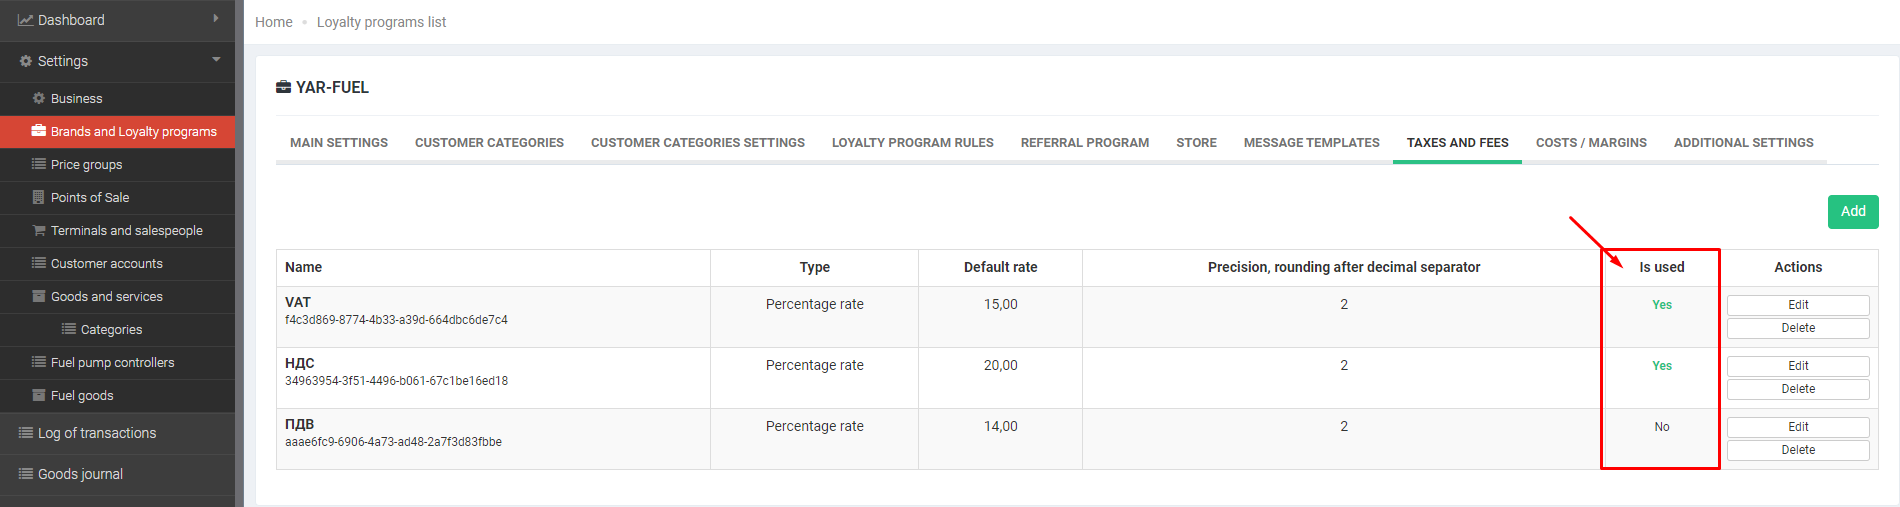Expand the Dashboard submenu arrow

click(216, 19)
